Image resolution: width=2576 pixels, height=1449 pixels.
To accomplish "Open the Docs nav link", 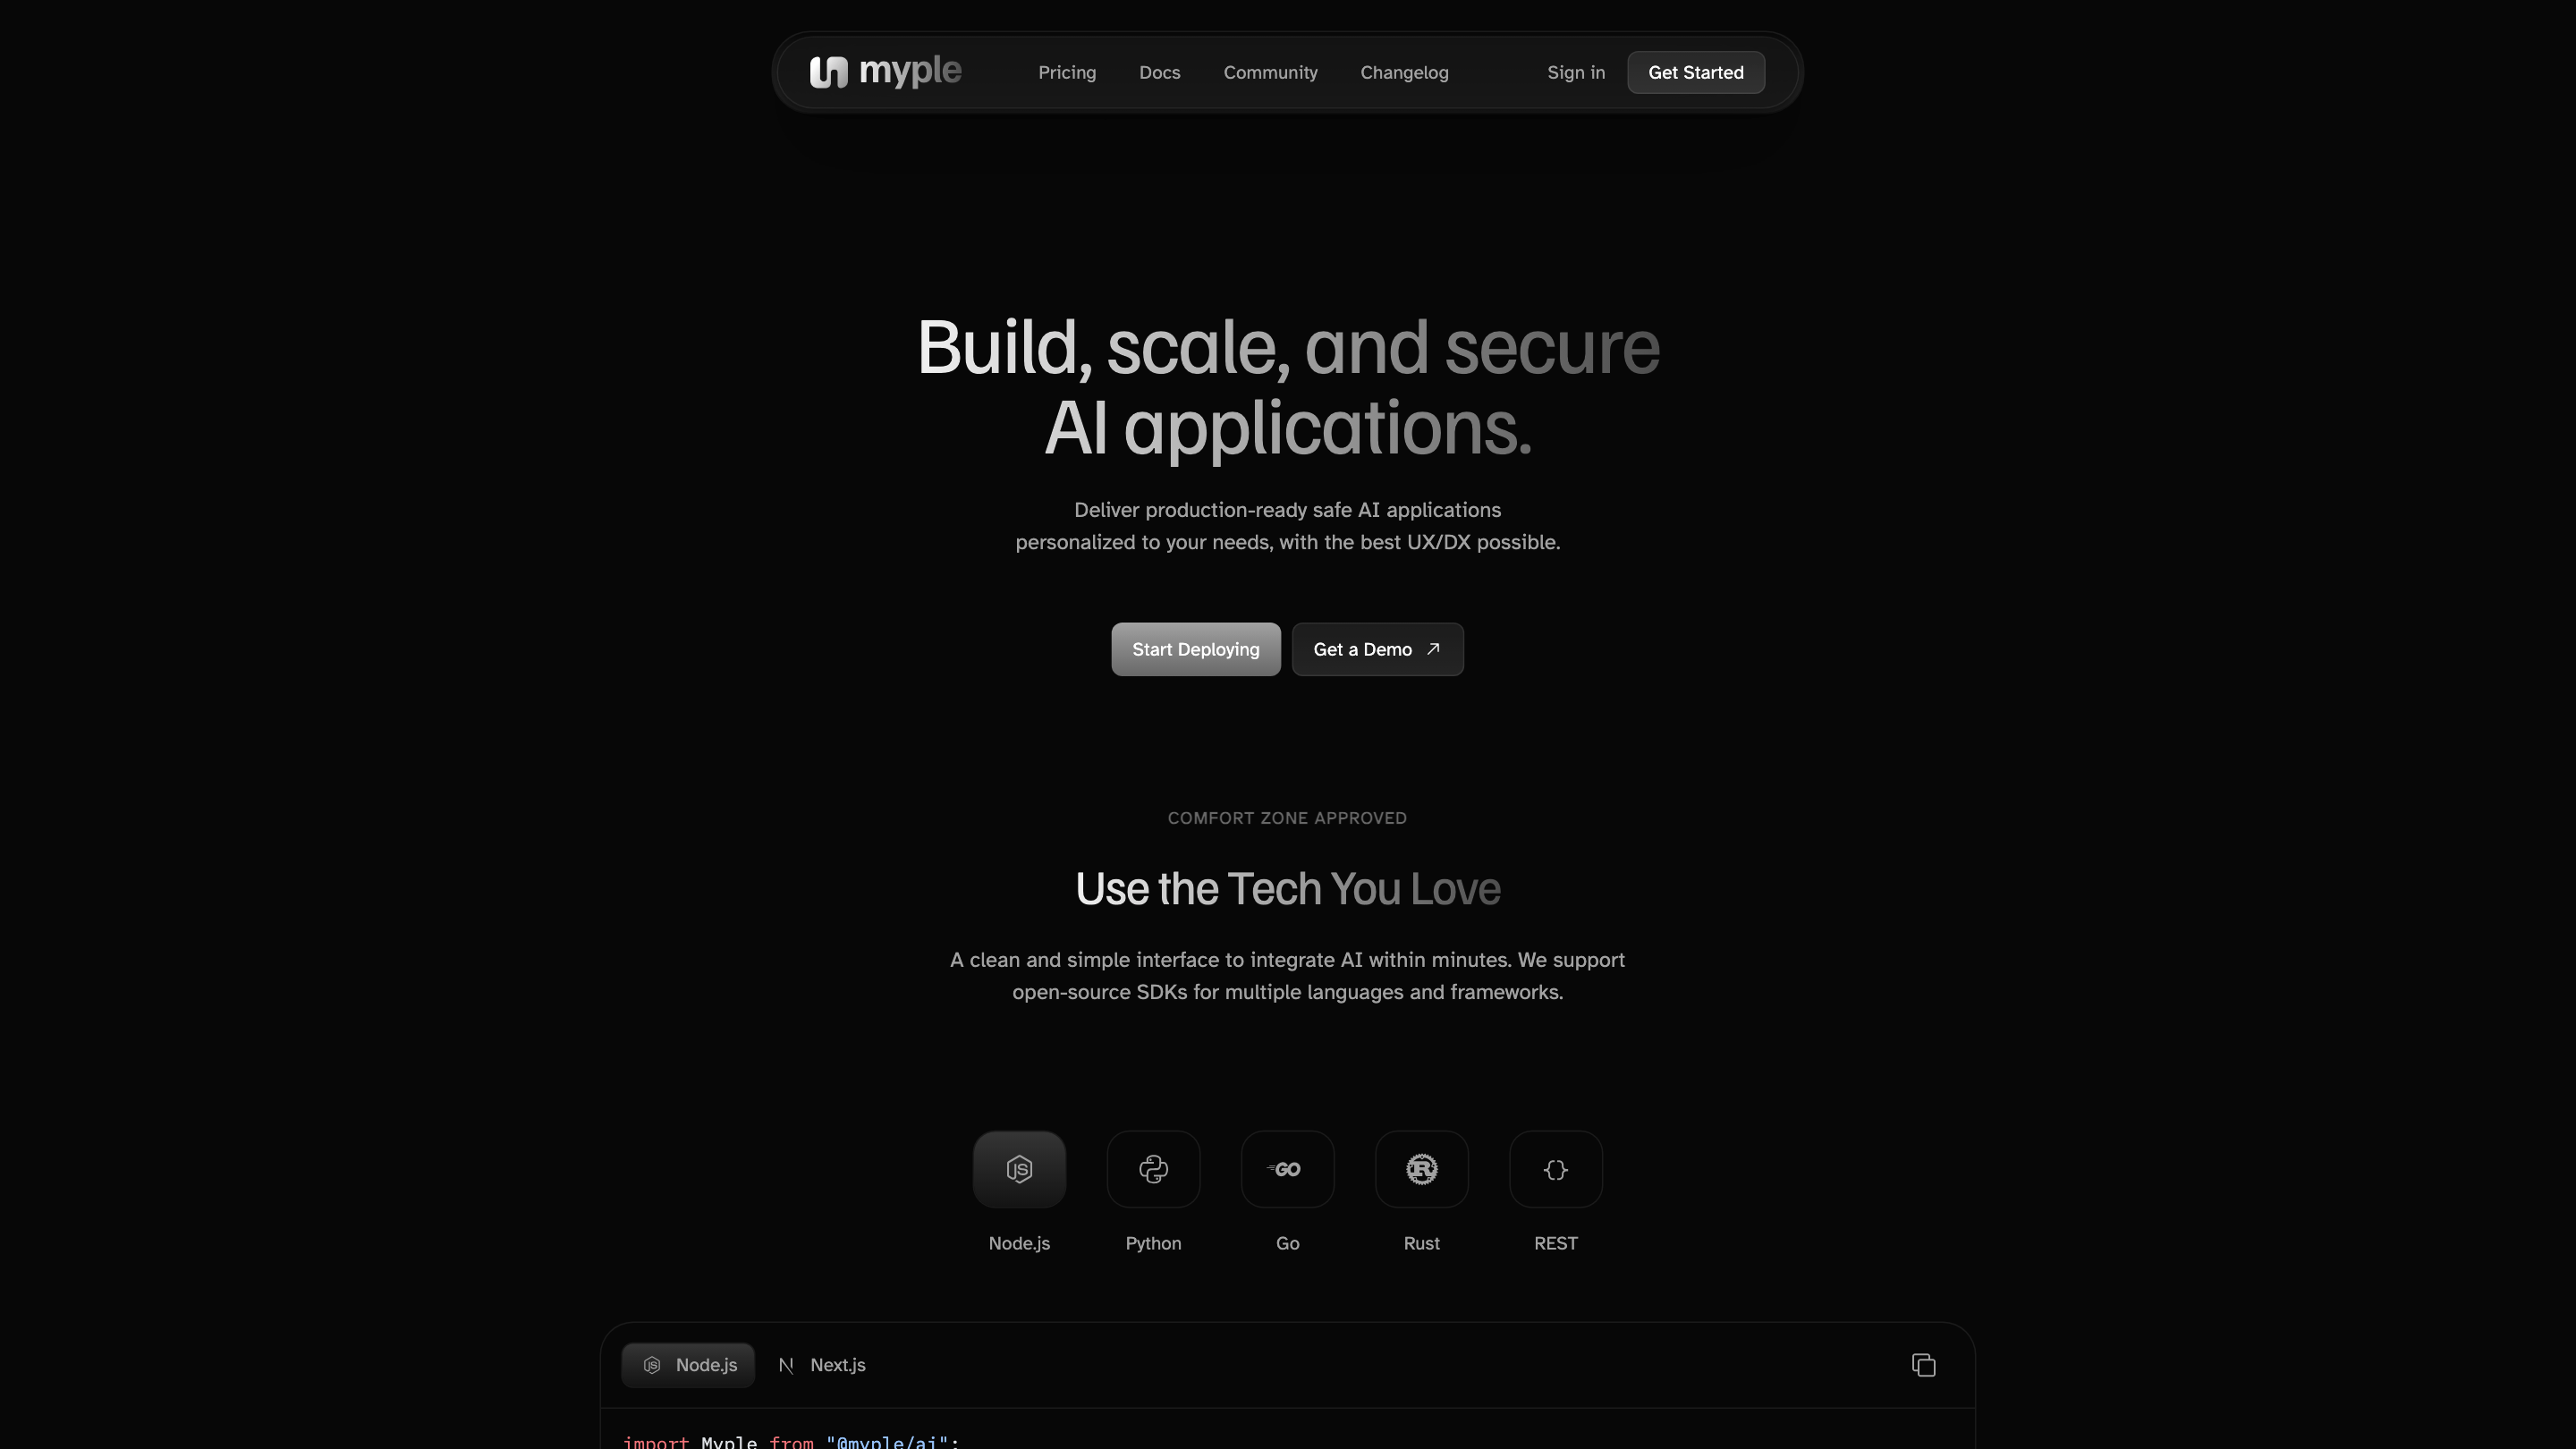I will coord(1159,72).
